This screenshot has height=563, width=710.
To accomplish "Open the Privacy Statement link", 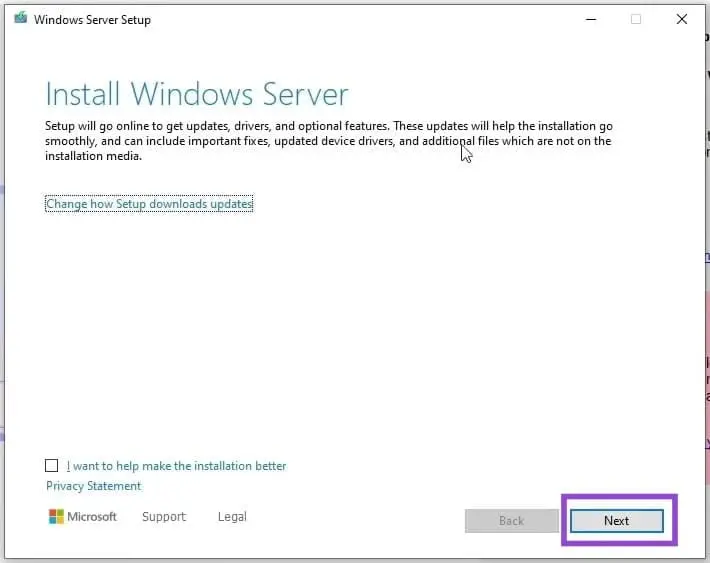I will (x=93, y=486).
